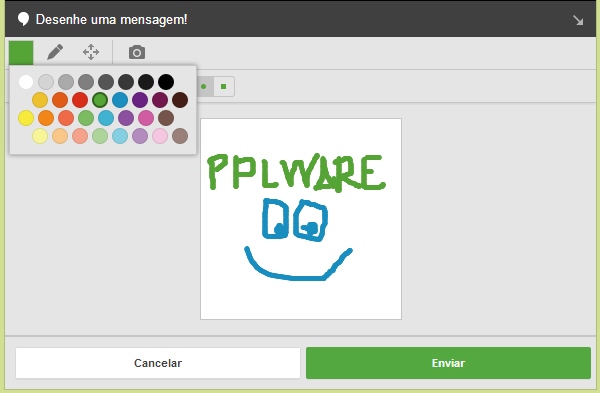The height and width of the screenshot is (393, 600).
Task: Pick the selected dark green swatch
Action: (100, 100)
